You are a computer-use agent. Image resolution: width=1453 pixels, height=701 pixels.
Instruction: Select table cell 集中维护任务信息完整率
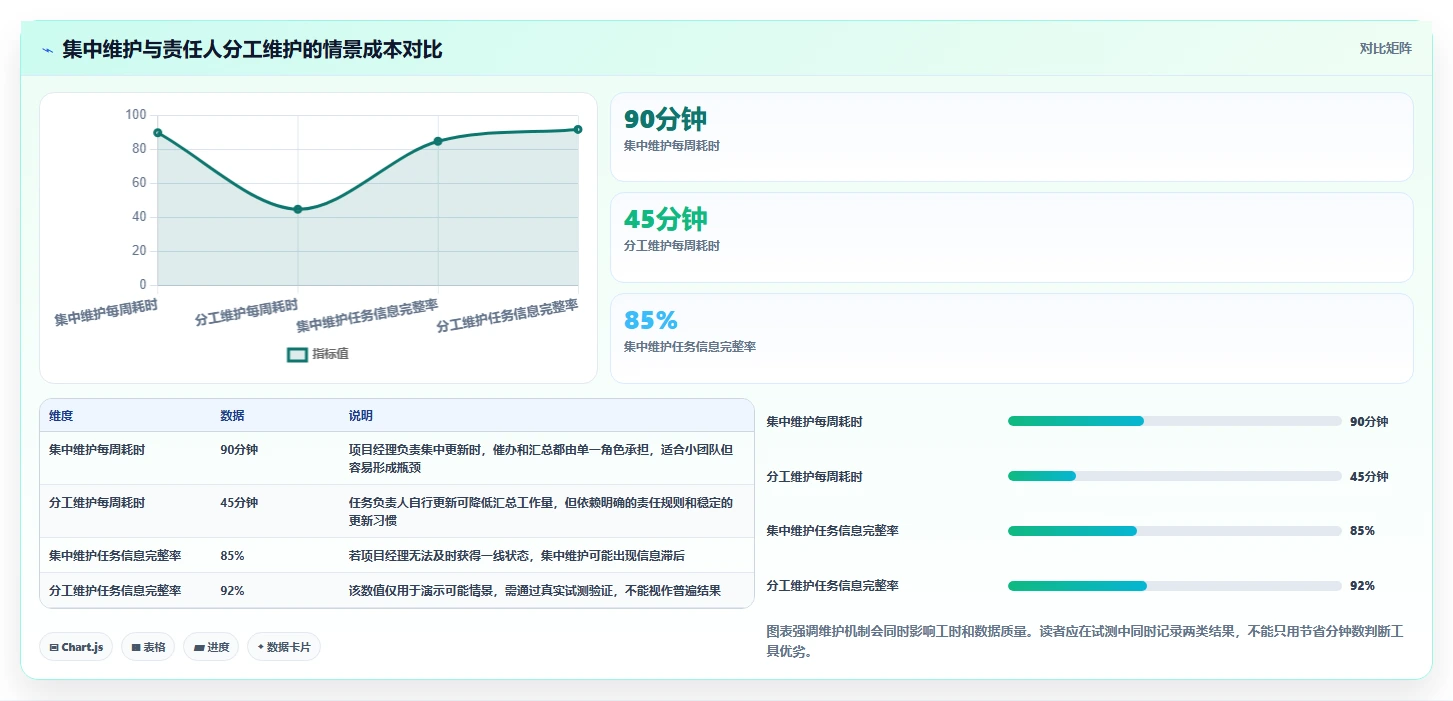click(115, 555)
